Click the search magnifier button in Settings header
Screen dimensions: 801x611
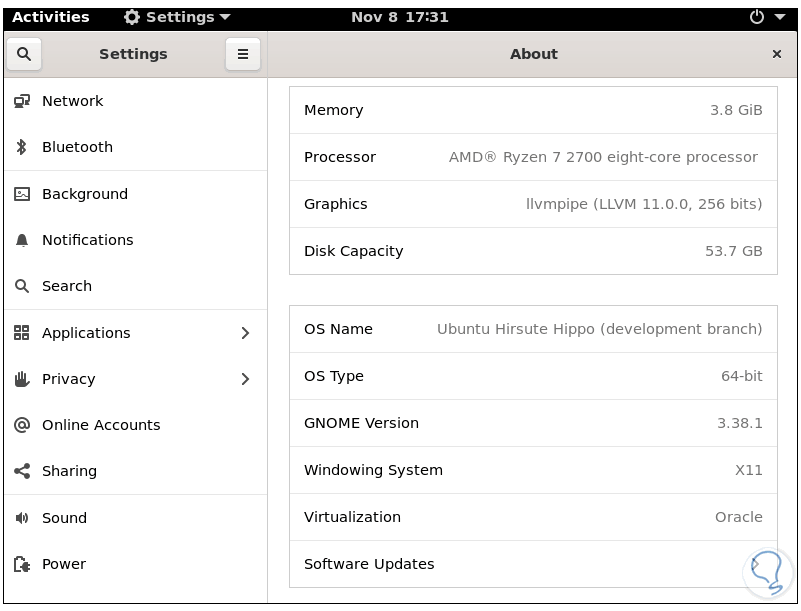coord(24,54)
